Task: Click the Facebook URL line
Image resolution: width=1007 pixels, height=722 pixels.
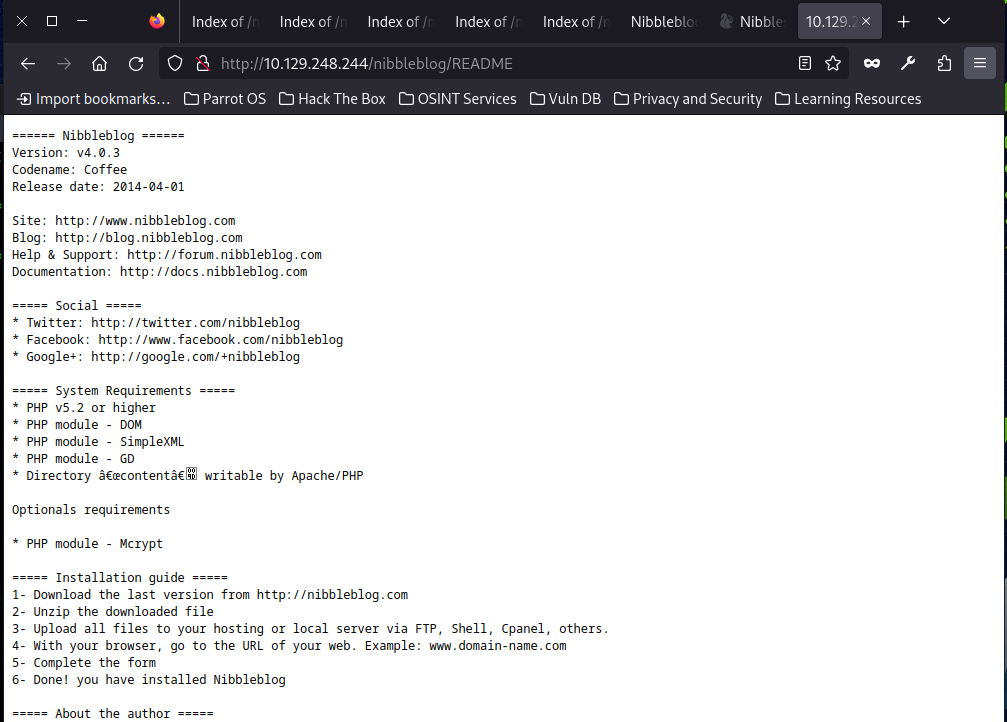Action: (177, 340)
